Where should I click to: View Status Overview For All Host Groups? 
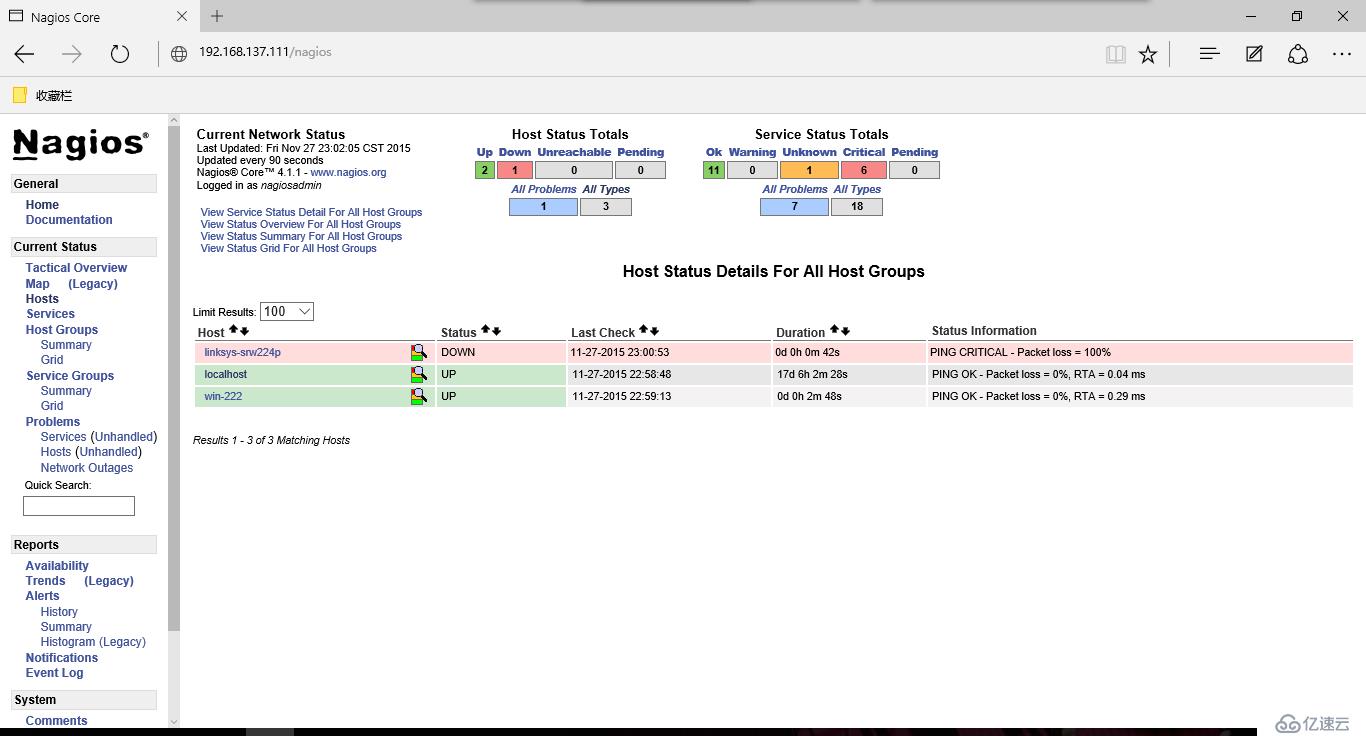pyautogui.click(x=300, y=224)
